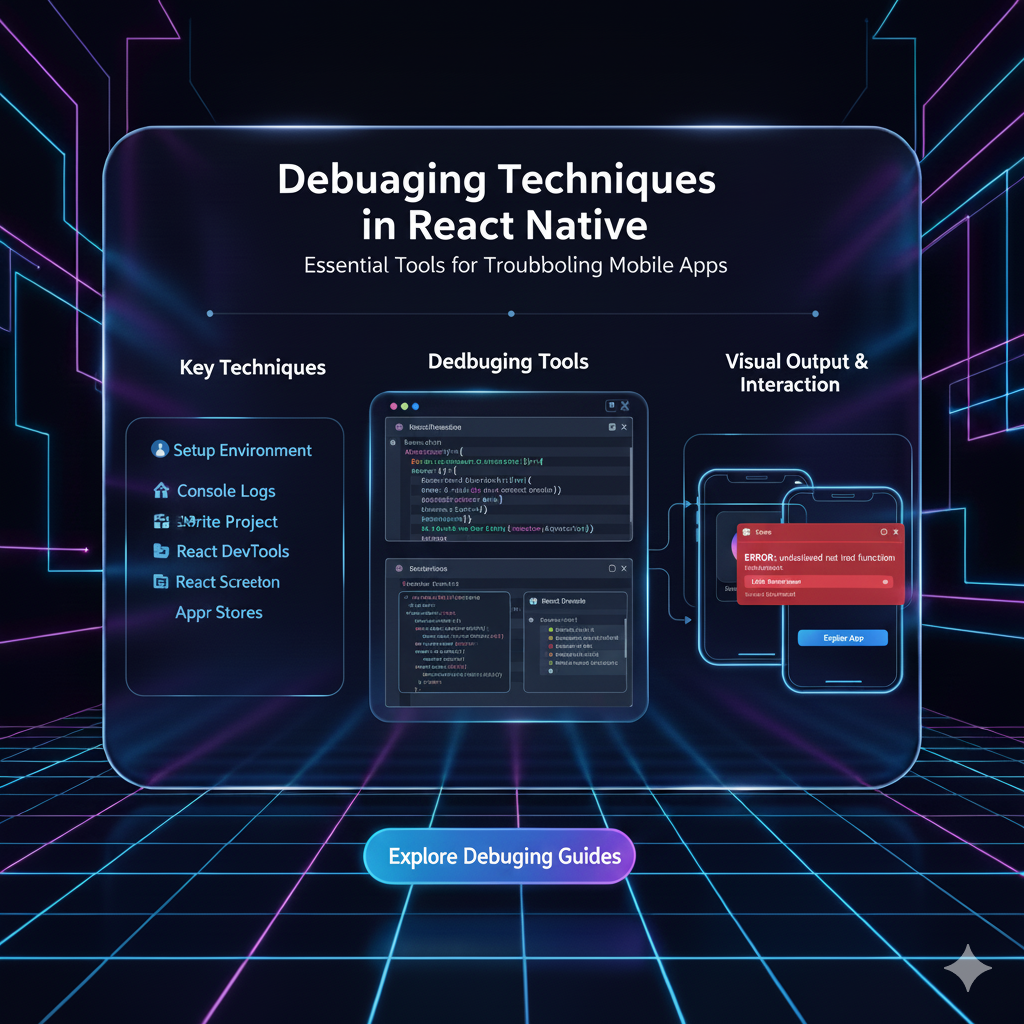Image resolution: width=1024 pixels, height=1024 pixels.
Task: Switch to the ReactInspection tab
Action: click(x=434, y=427)
